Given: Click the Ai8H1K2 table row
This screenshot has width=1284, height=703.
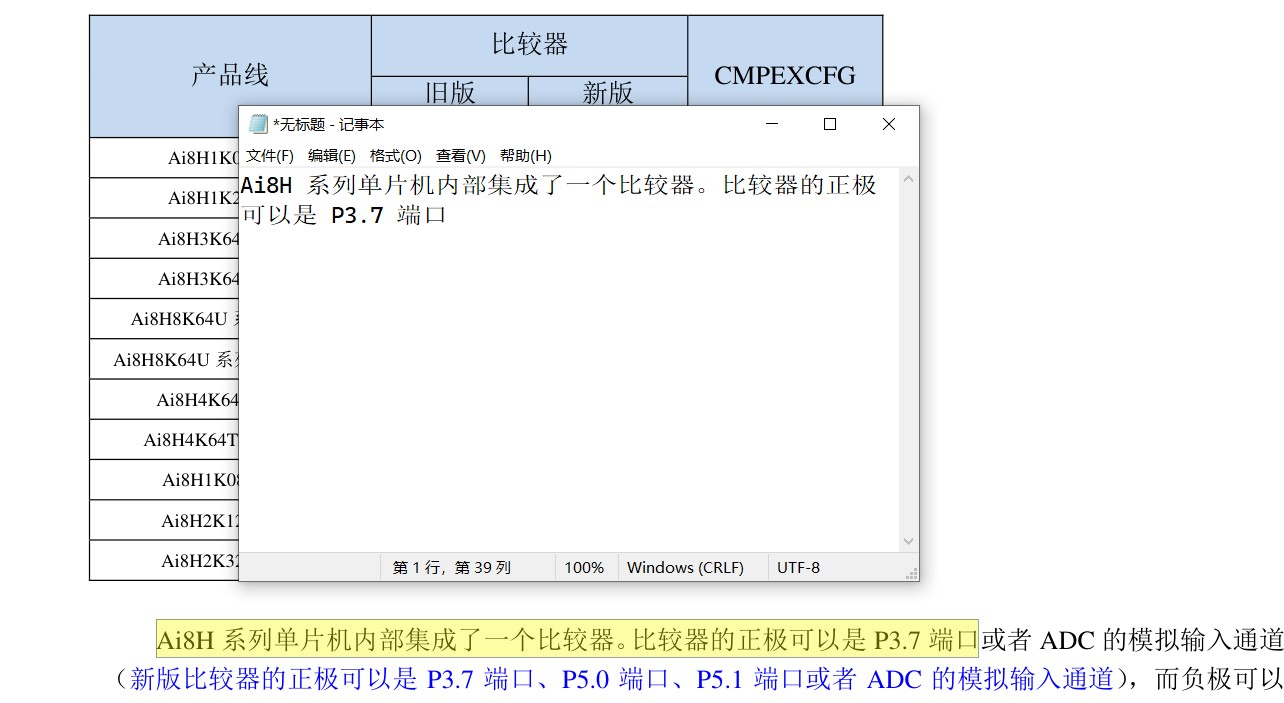Looking at the screenshot, I should pos(165,198).
